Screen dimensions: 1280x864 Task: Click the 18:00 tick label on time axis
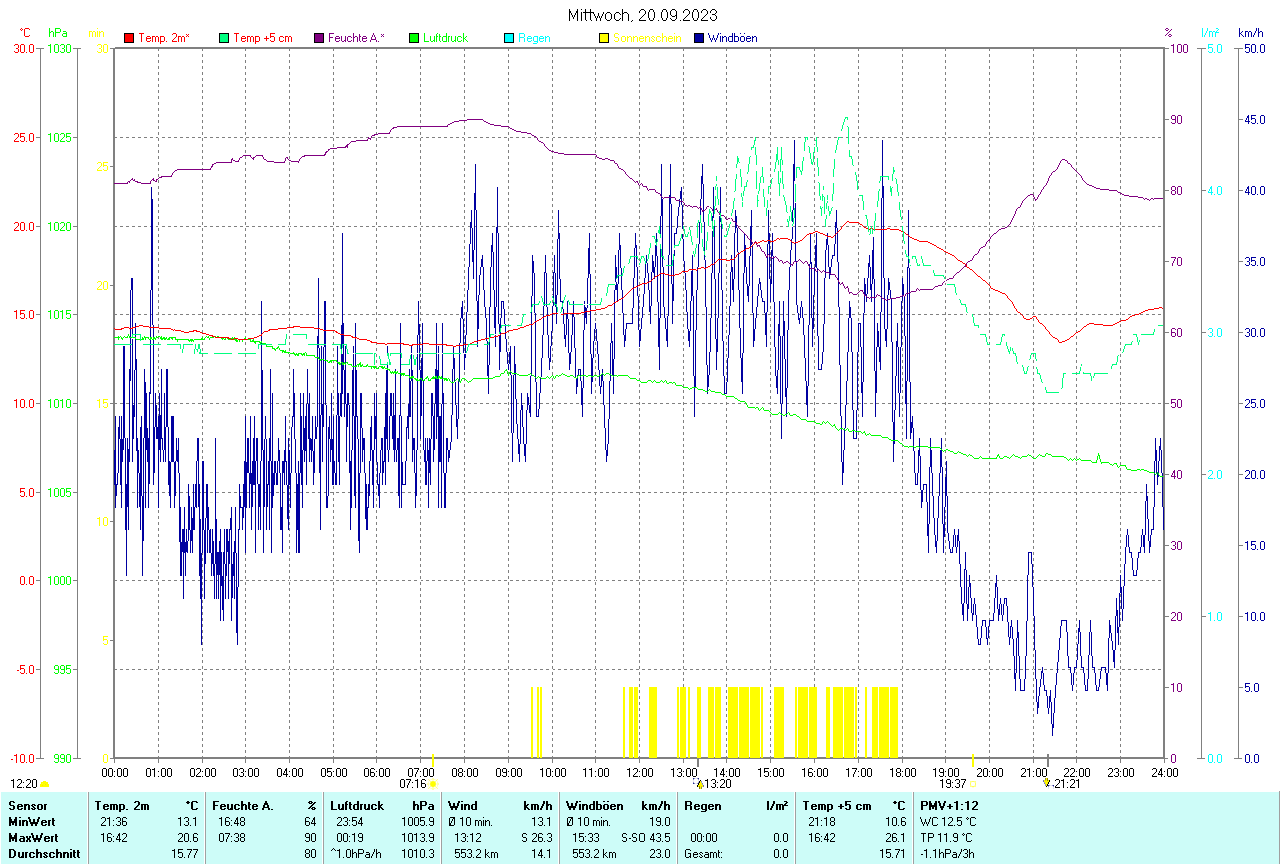(x=902, y=772)
